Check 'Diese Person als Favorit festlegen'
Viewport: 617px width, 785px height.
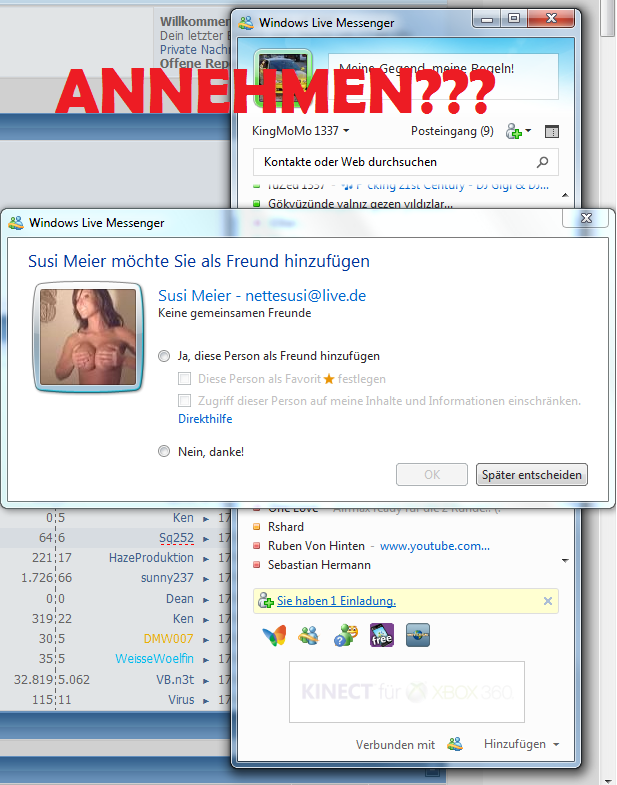[x=184, y=378]
